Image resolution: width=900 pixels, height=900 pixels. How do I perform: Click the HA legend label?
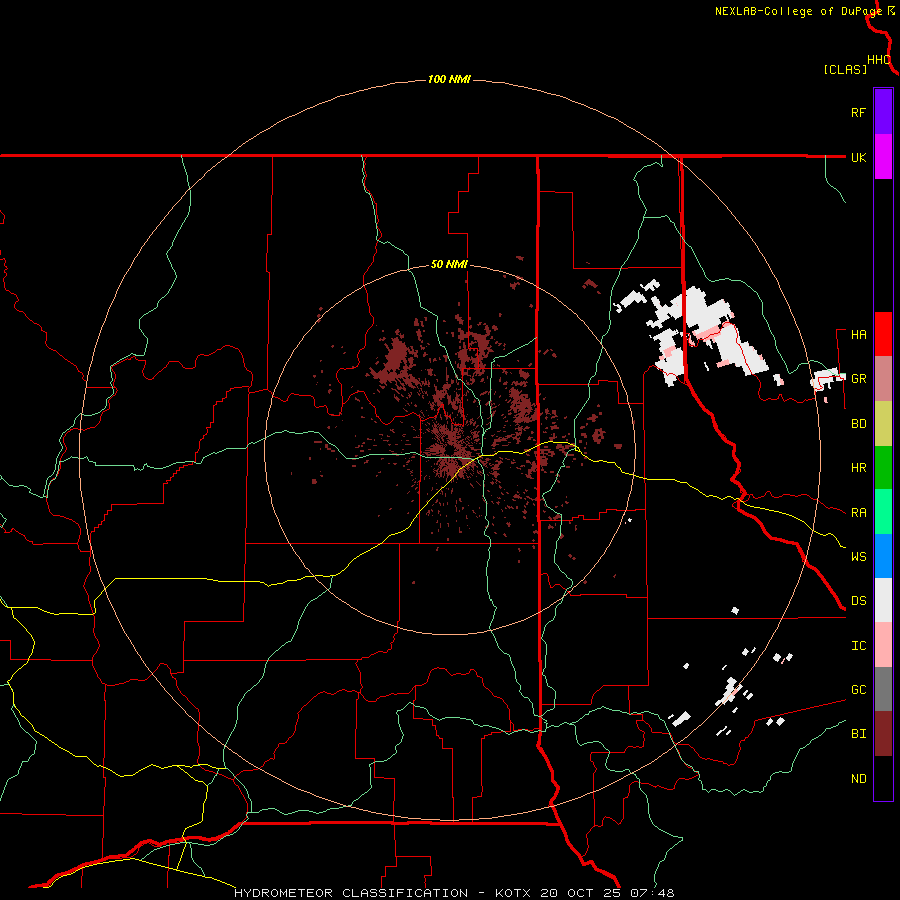(858, 335)
